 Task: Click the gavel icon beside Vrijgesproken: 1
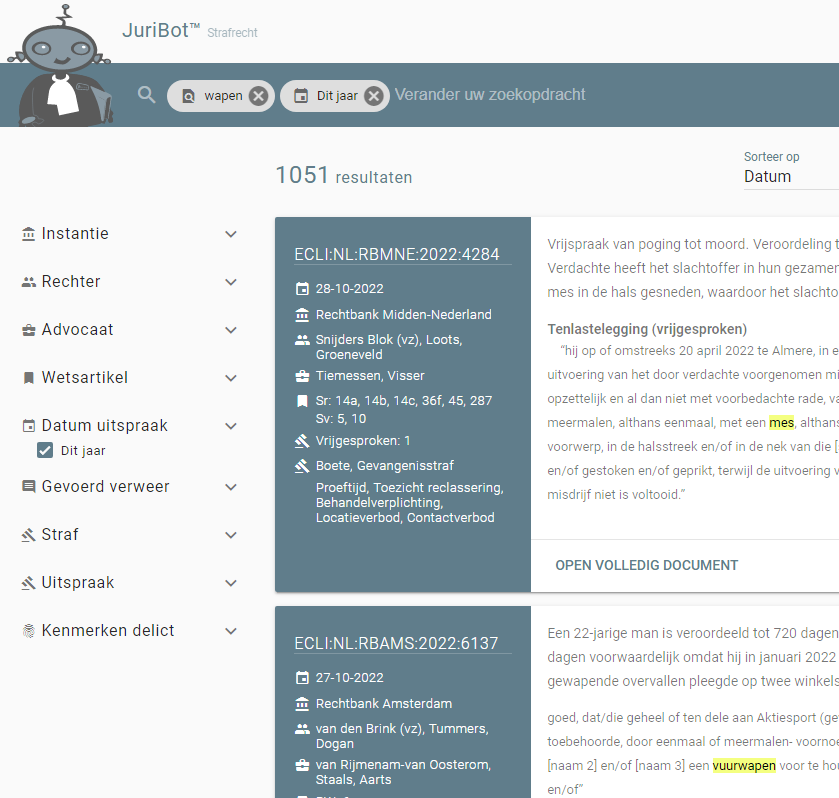302,441
